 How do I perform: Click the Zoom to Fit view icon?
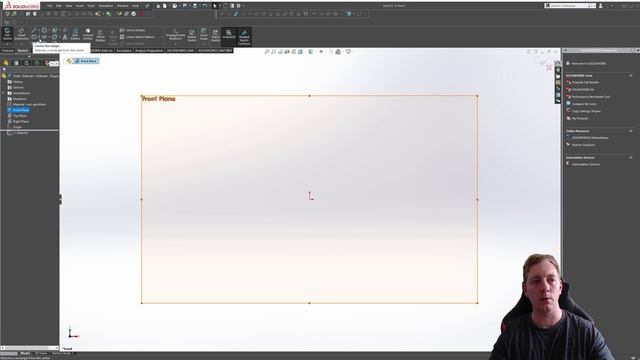pos(267,52)
